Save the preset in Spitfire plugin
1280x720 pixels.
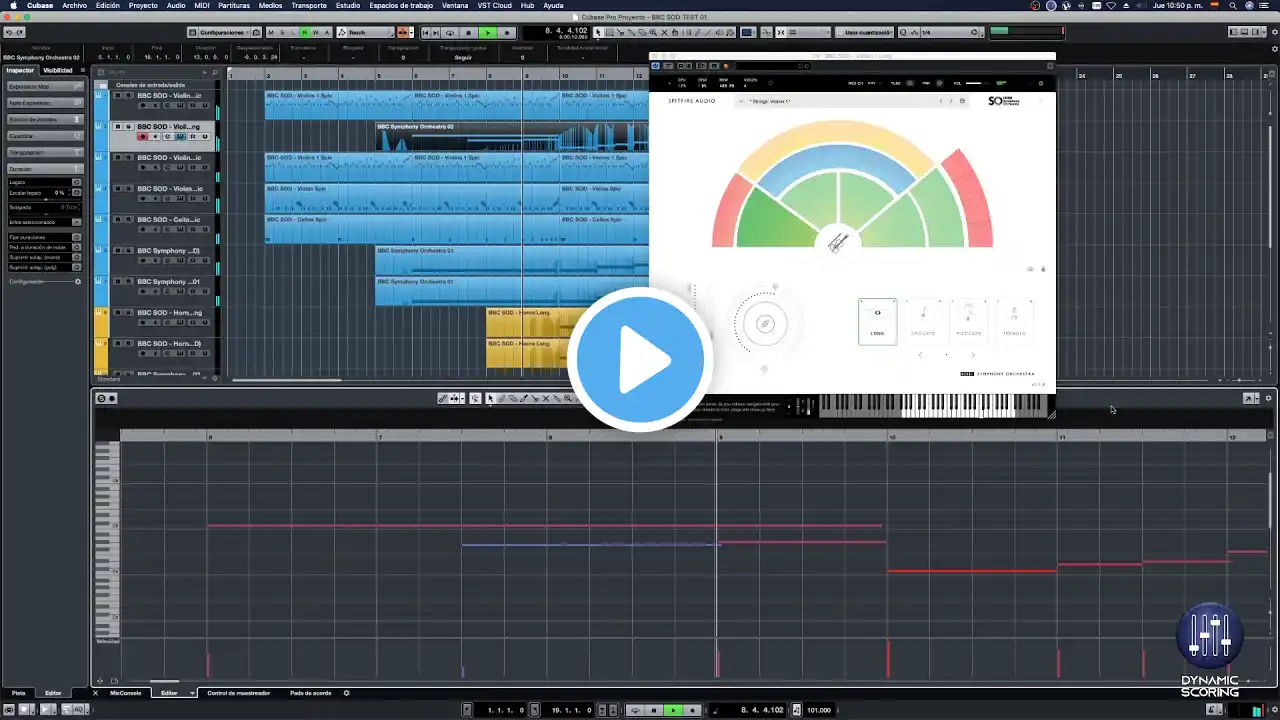pyautogui.click(x=963, y=101)
